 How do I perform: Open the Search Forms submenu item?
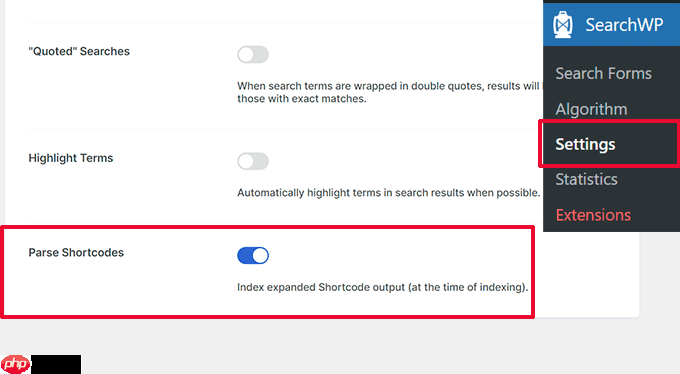coord(603,73)
